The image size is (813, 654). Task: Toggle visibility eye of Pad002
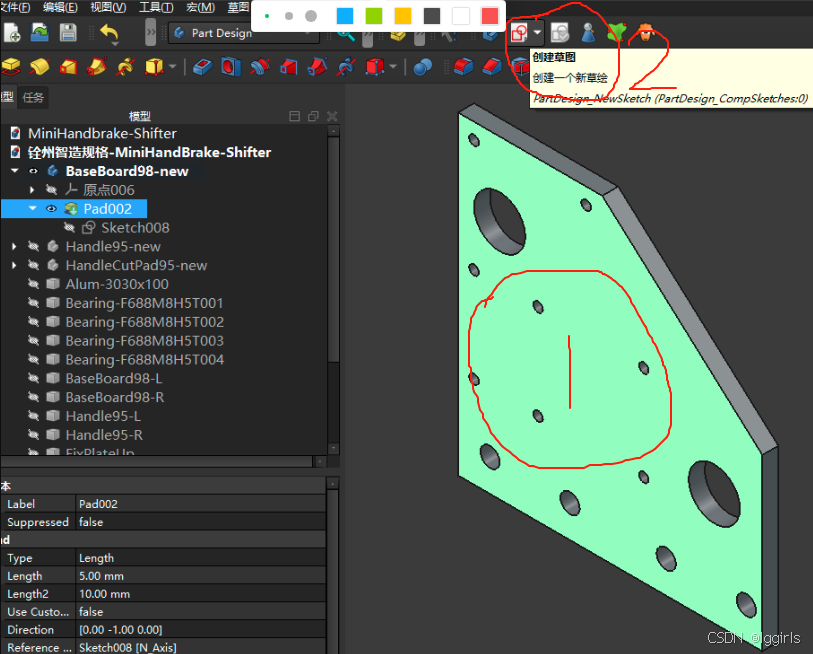(x=51, y=208)
